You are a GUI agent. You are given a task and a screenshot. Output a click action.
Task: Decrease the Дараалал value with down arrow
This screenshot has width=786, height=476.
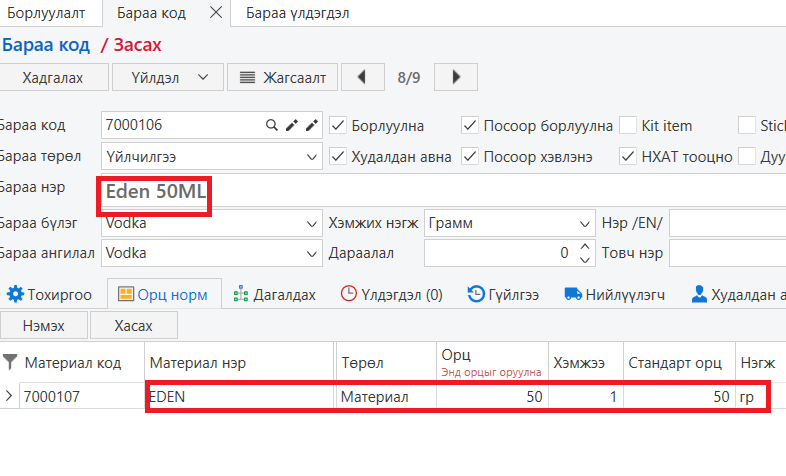click(x=584, y=259)
